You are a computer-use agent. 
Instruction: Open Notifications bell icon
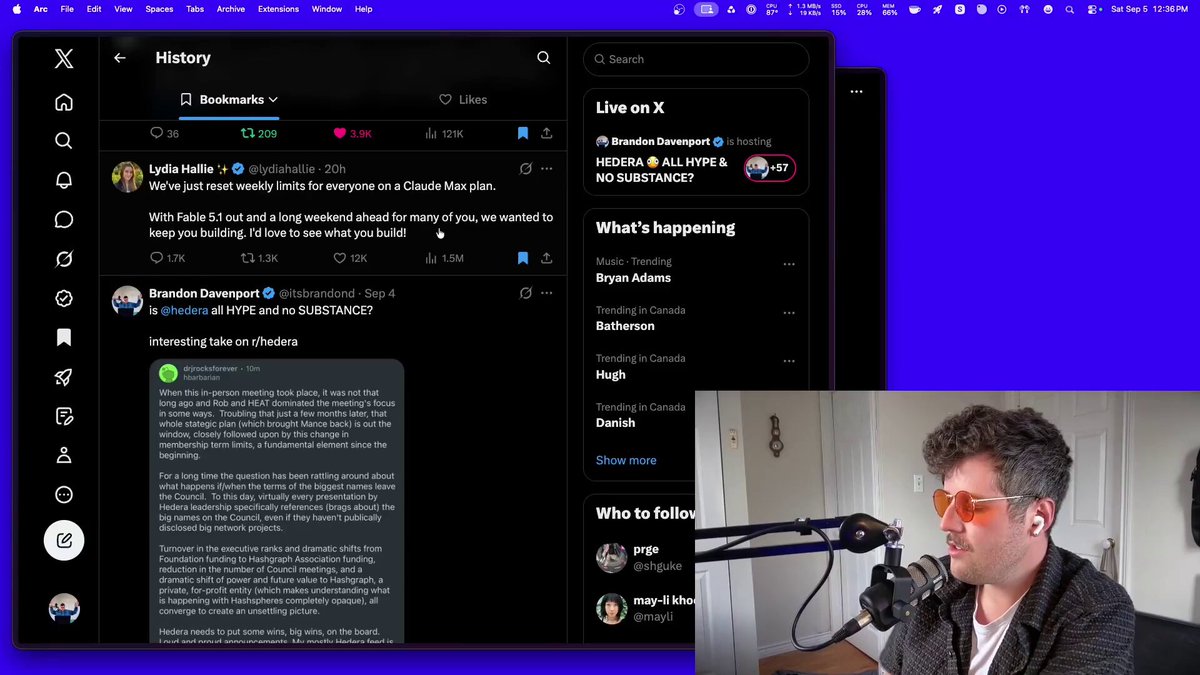click(64, 180)
